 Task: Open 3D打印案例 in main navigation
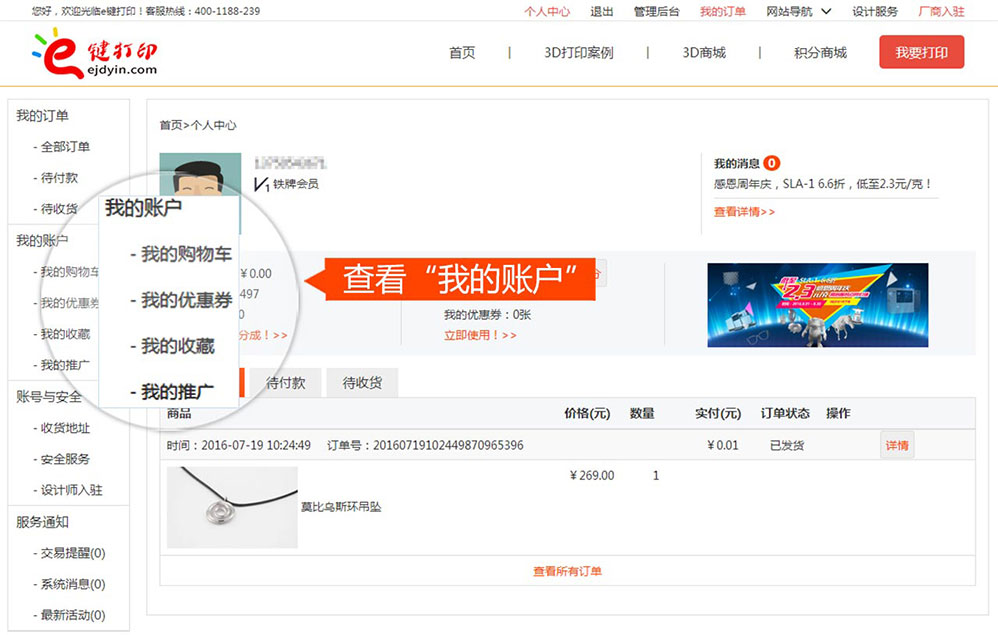coord(578,53)
